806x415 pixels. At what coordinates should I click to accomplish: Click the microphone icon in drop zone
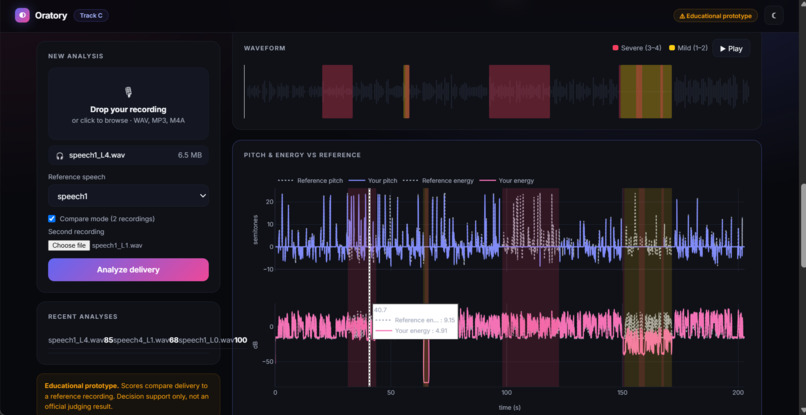tap(129, 92)
